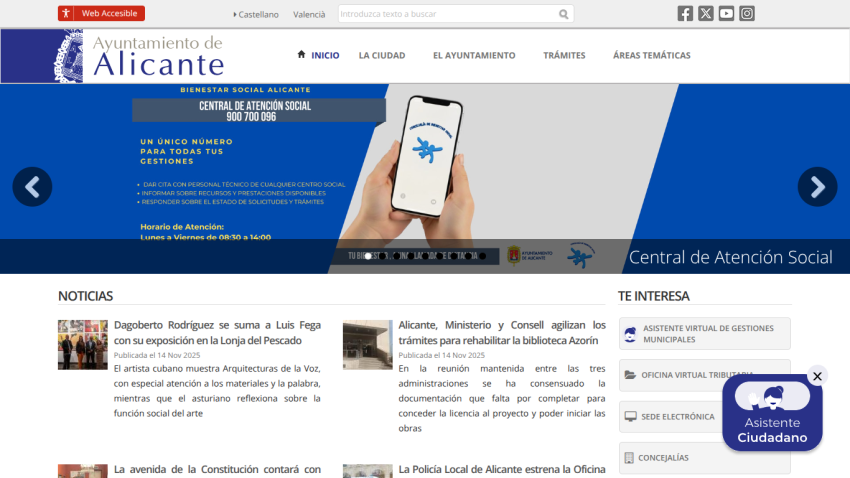Screen dimensions: 850x478
Task: Click the 'Central de Atención Social' slide caption
Action: (730, 257)
